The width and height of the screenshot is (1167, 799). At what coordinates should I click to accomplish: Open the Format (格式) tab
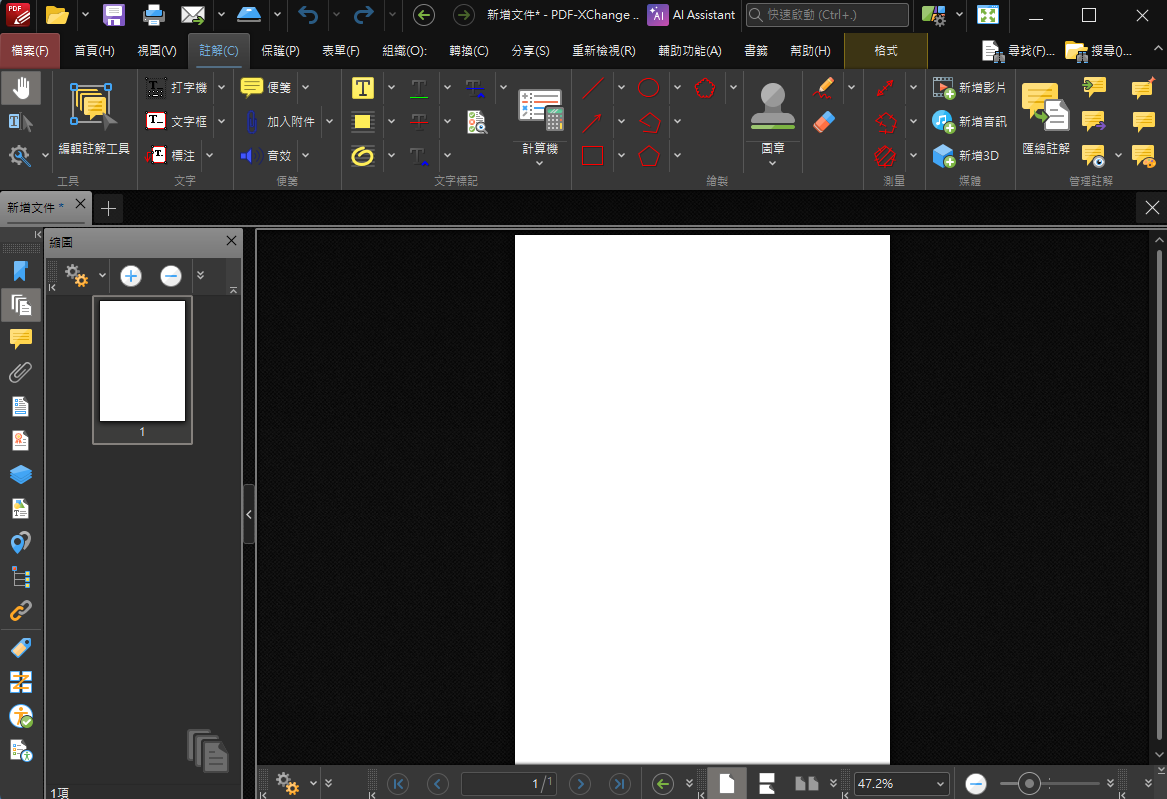click(x=886, y=51)
